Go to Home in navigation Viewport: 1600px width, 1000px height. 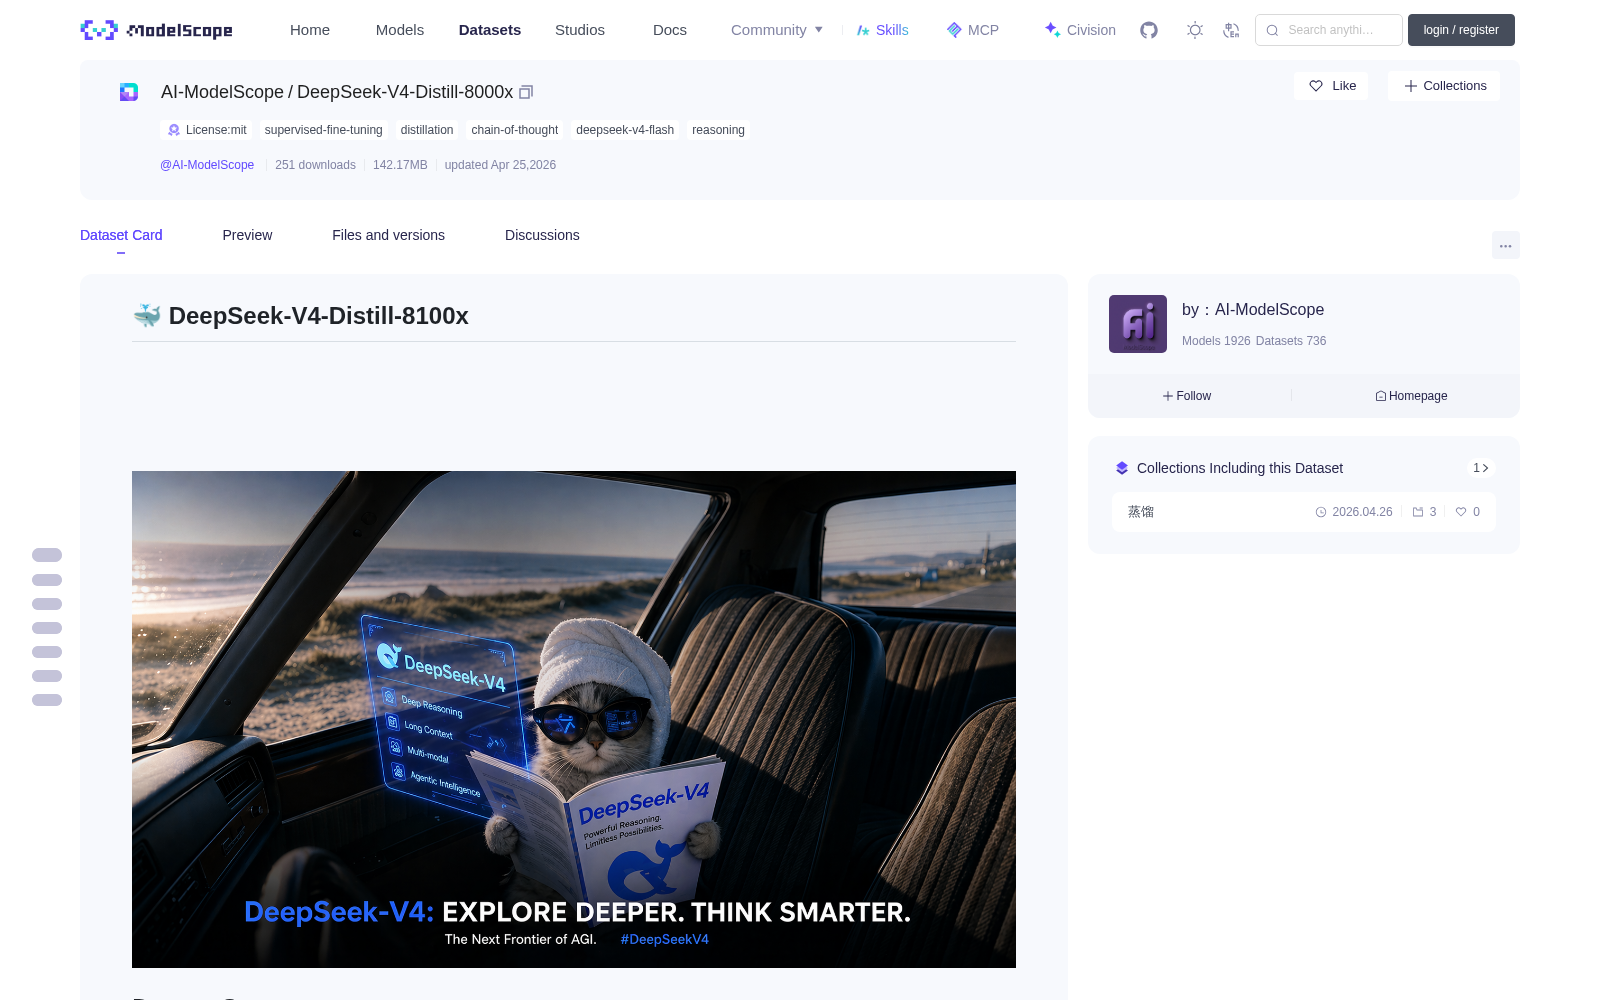pos(310,30)
